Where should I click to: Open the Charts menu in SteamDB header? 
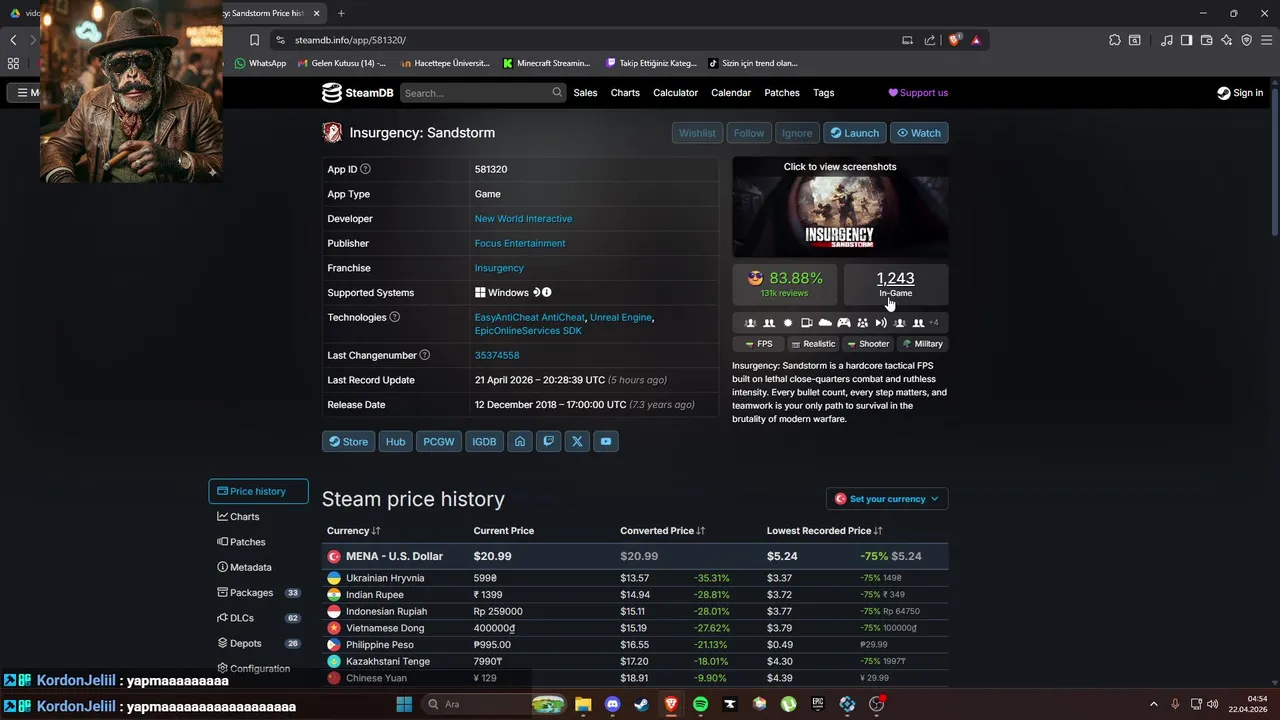tap(625, 93)
